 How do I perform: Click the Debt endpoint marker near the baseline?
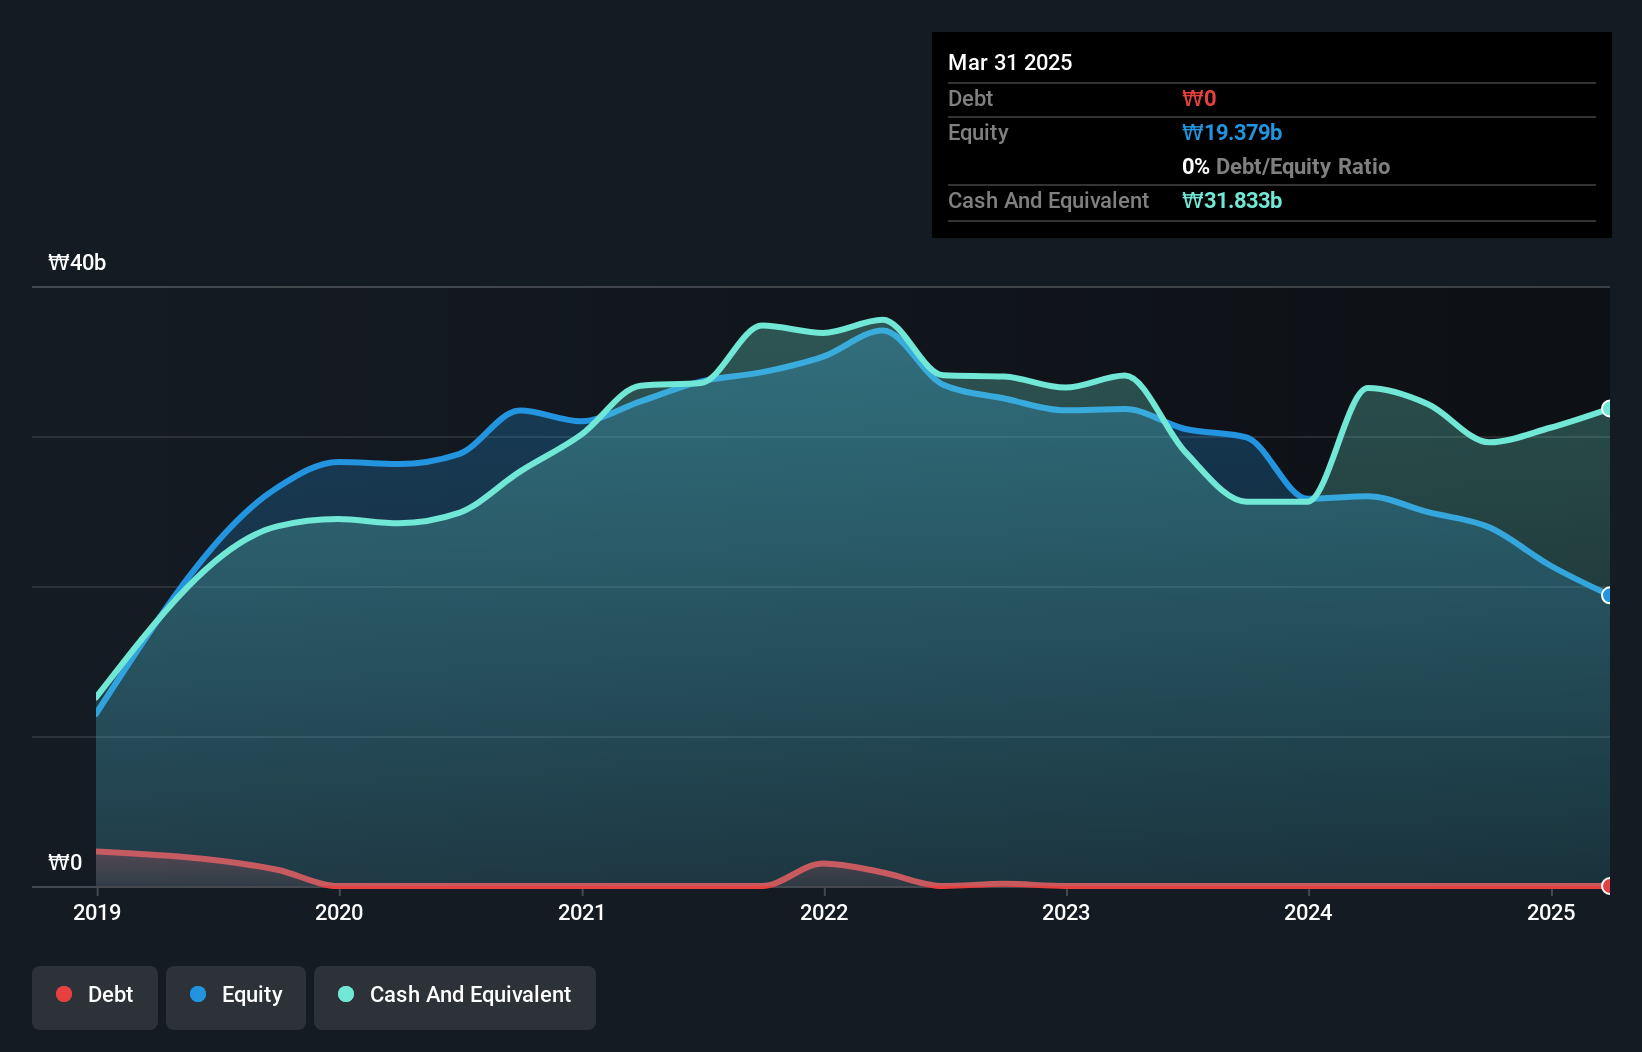[x=1608, y=886]
